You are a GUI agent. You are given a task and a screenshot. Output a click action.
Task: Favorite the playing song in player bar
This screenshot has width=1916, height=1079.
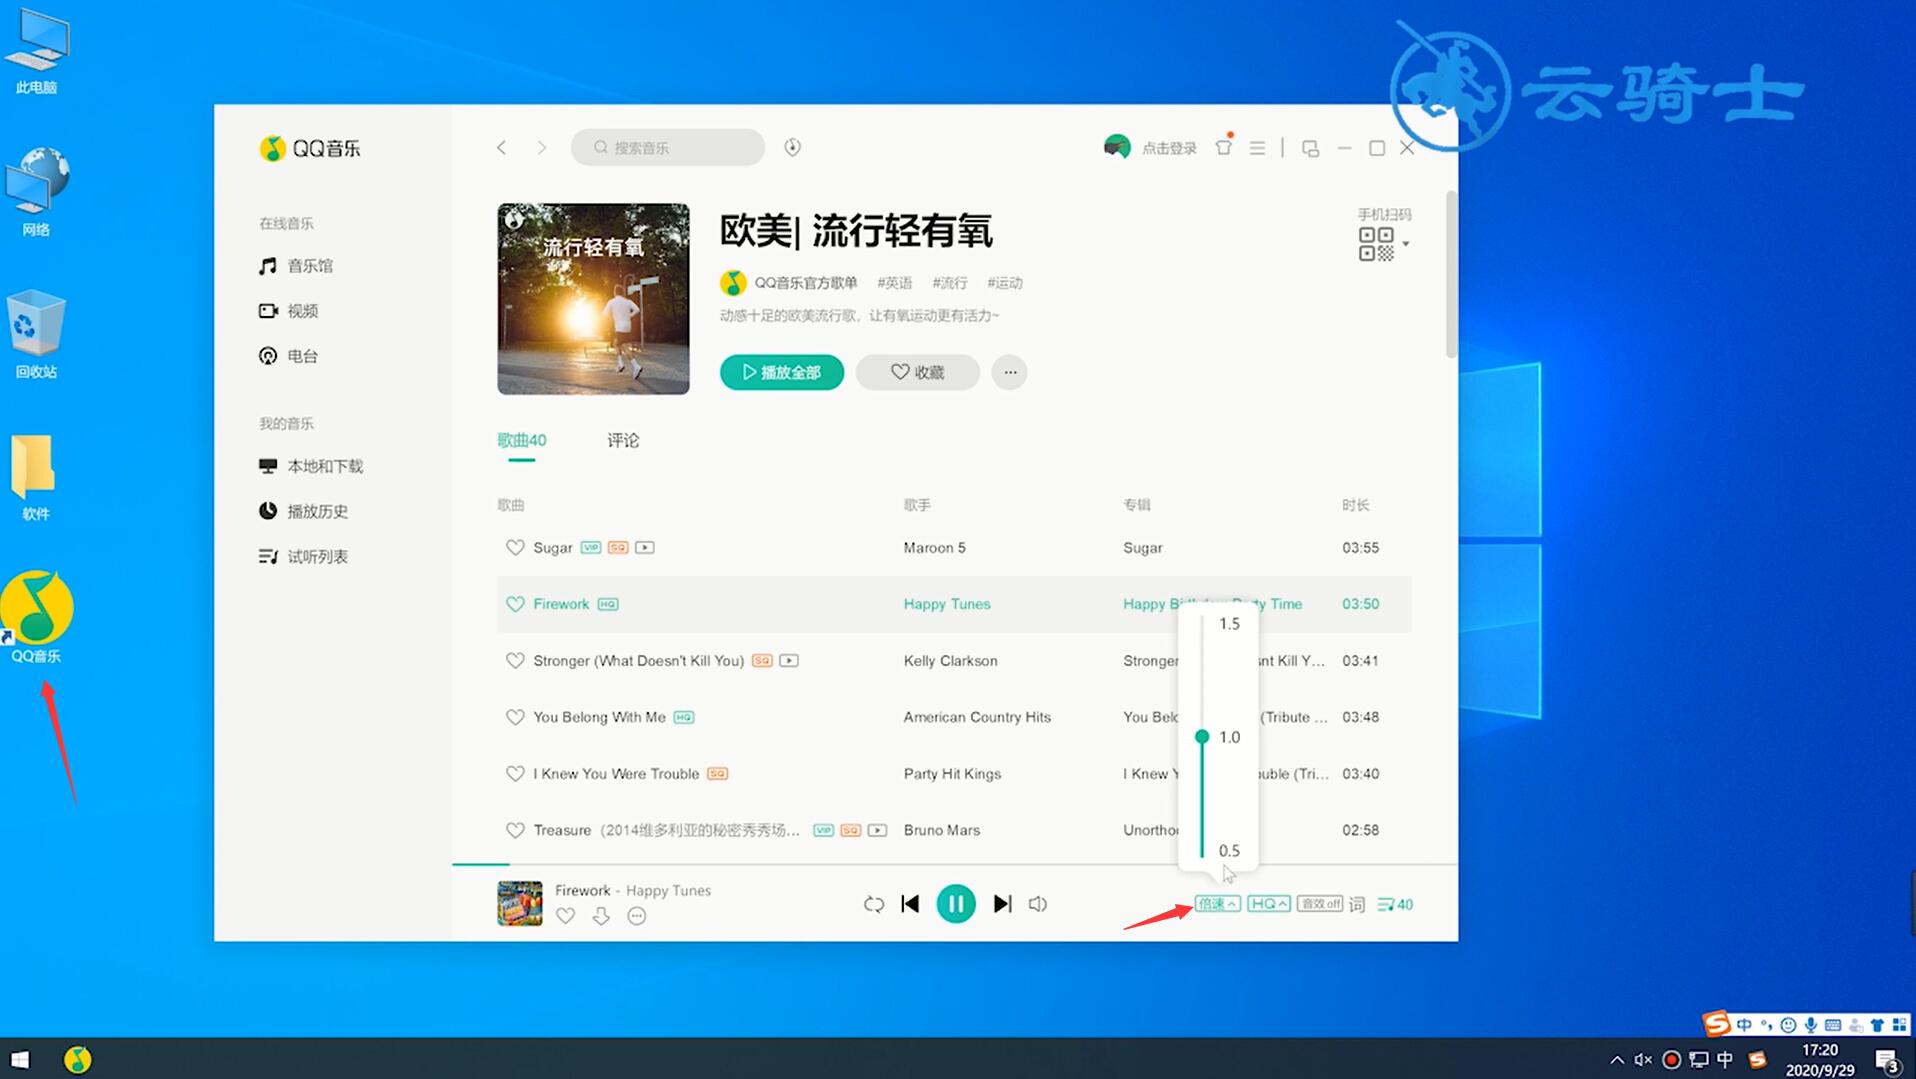pyautogui.click(x=566, y=916)
